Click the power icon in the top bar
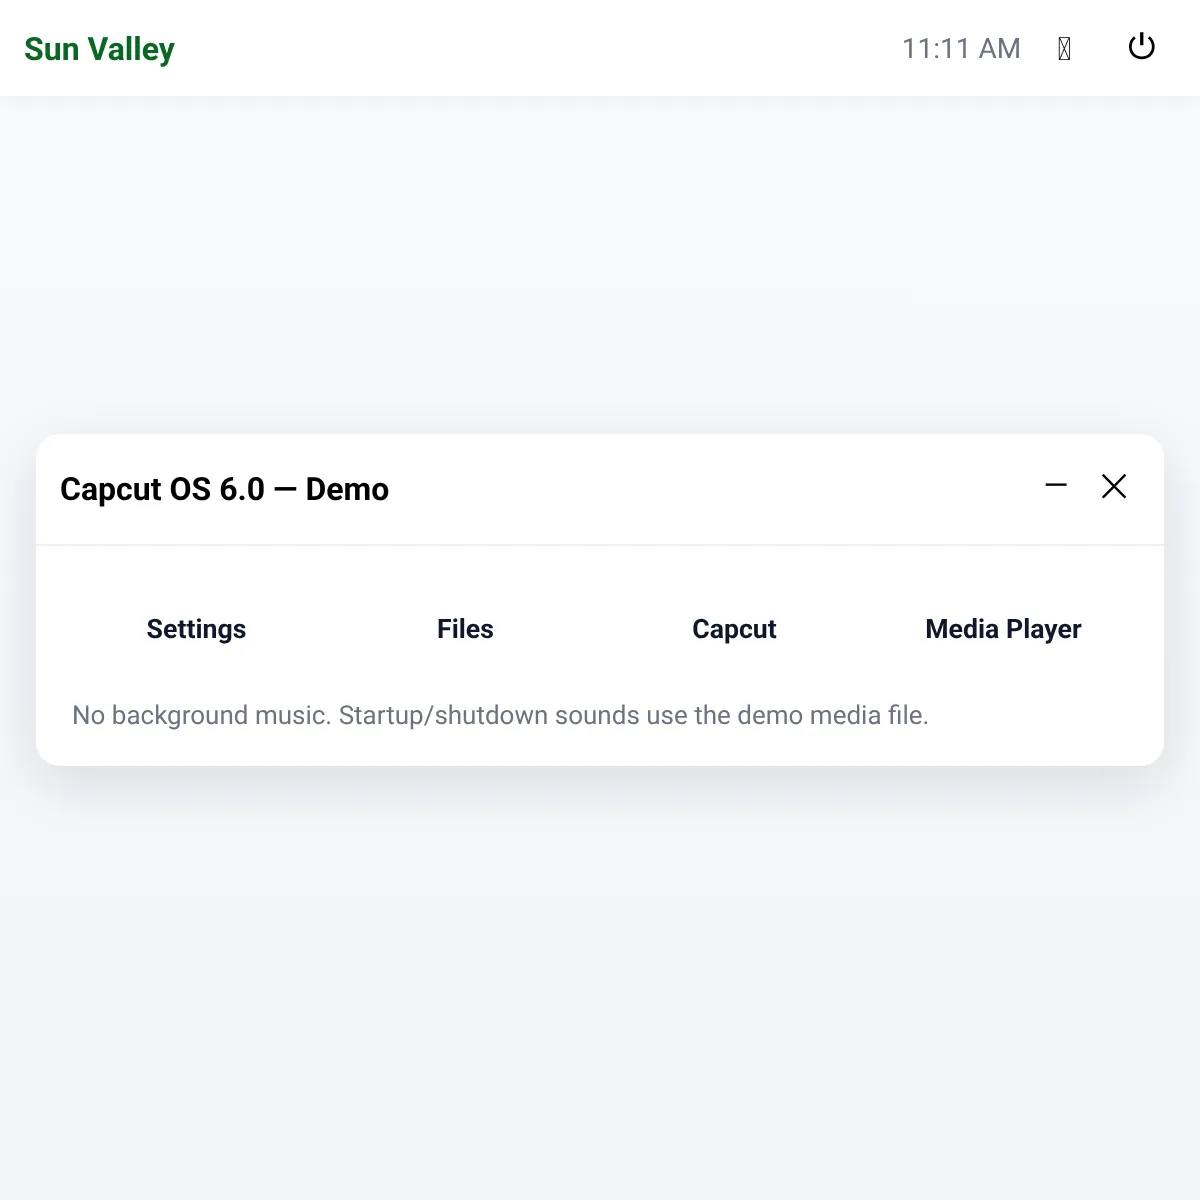1200x1200 pixels. point(1141,47)
